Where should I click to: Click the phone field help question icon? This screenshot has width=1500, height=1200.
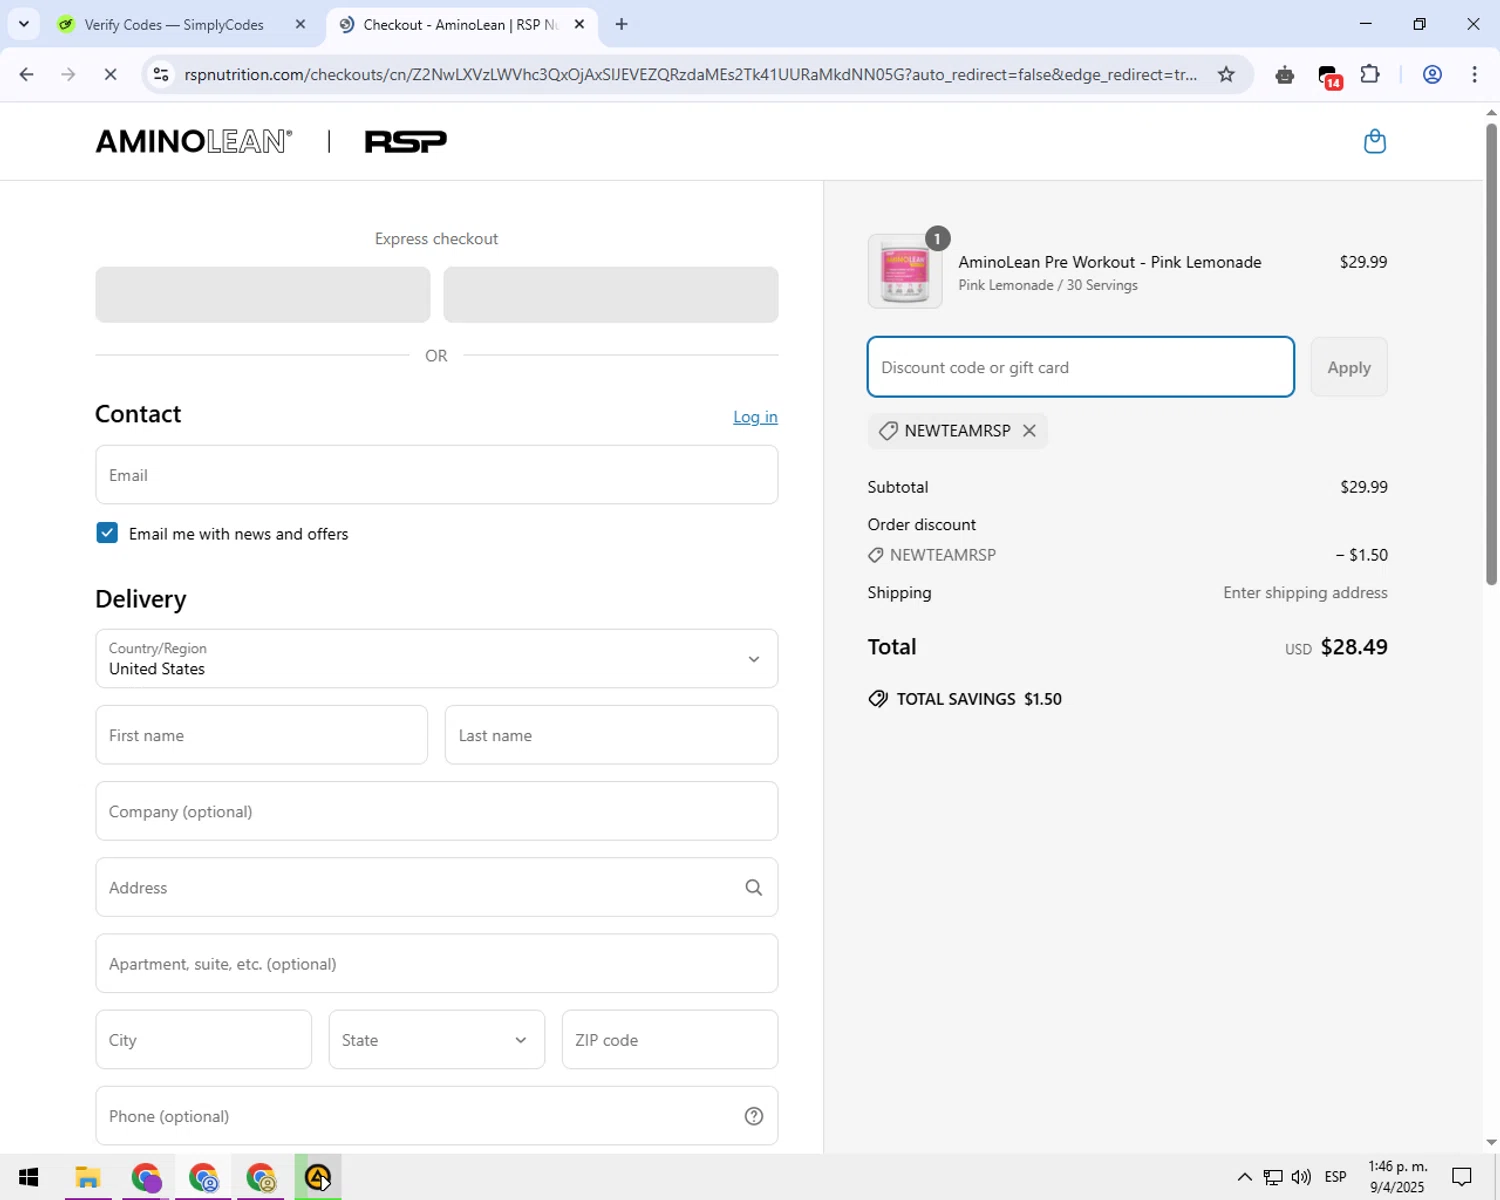754,1116
